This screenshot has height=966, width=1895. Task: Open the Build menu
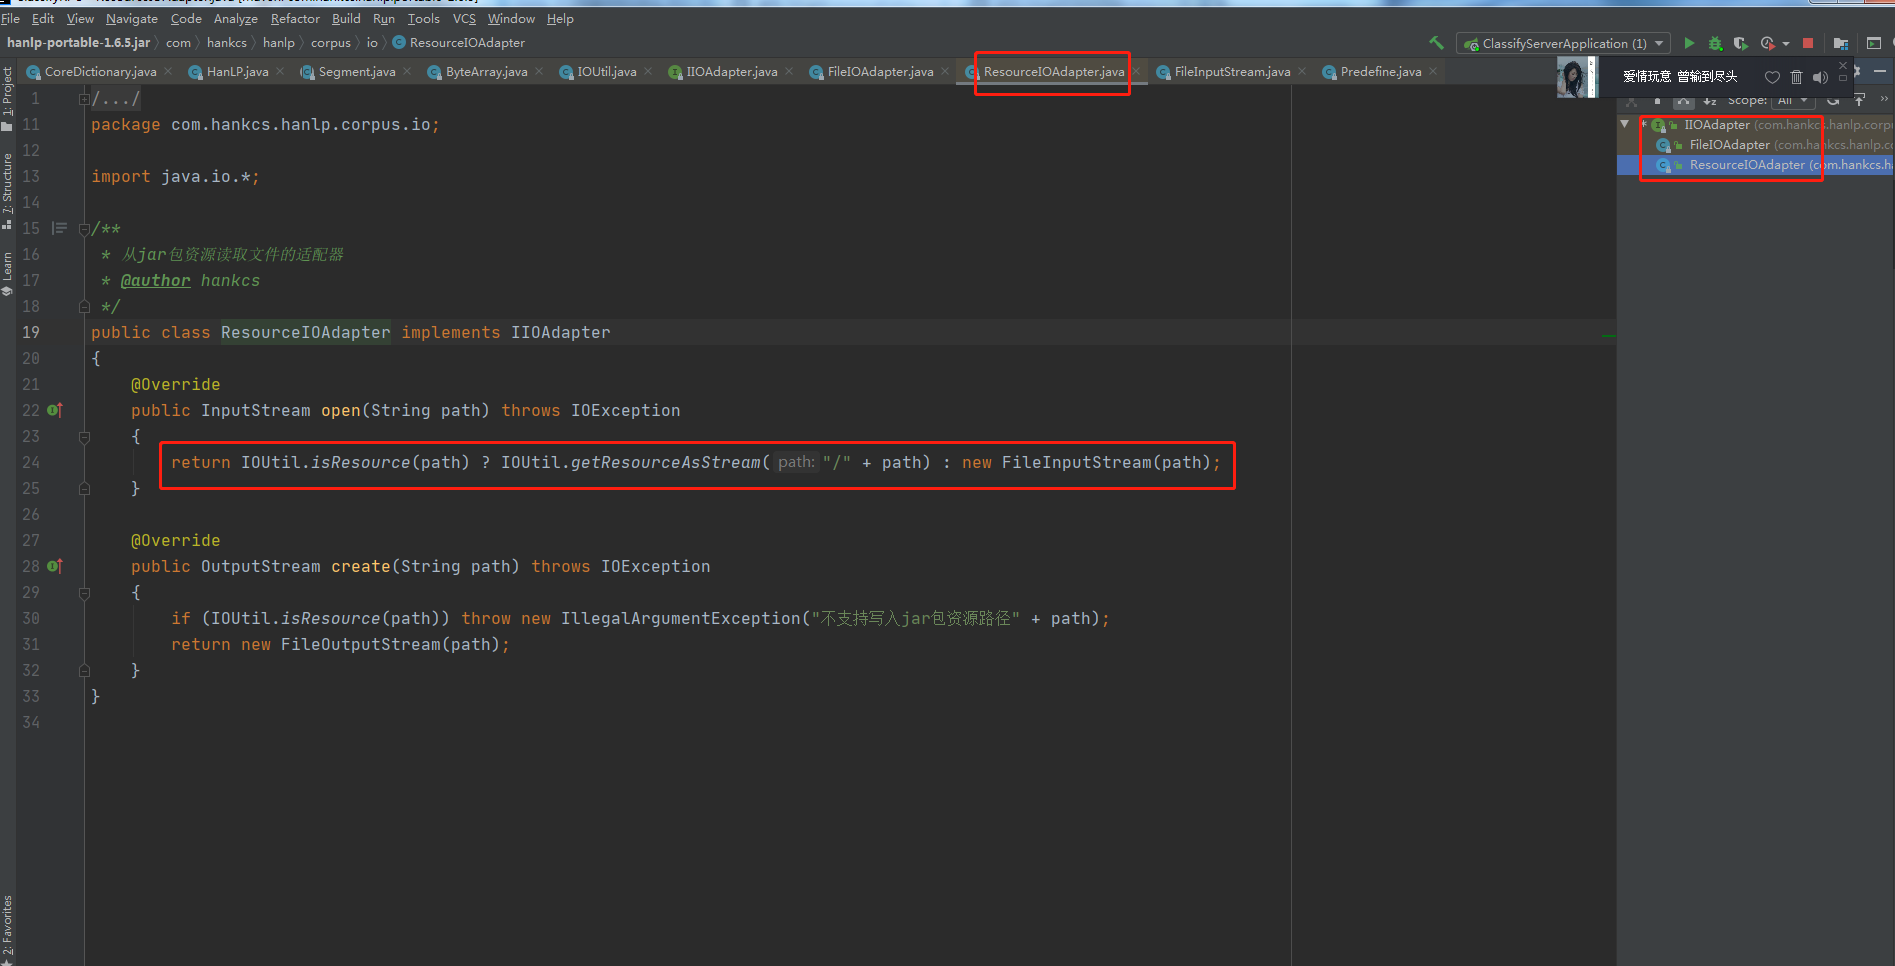click(346, 18)
